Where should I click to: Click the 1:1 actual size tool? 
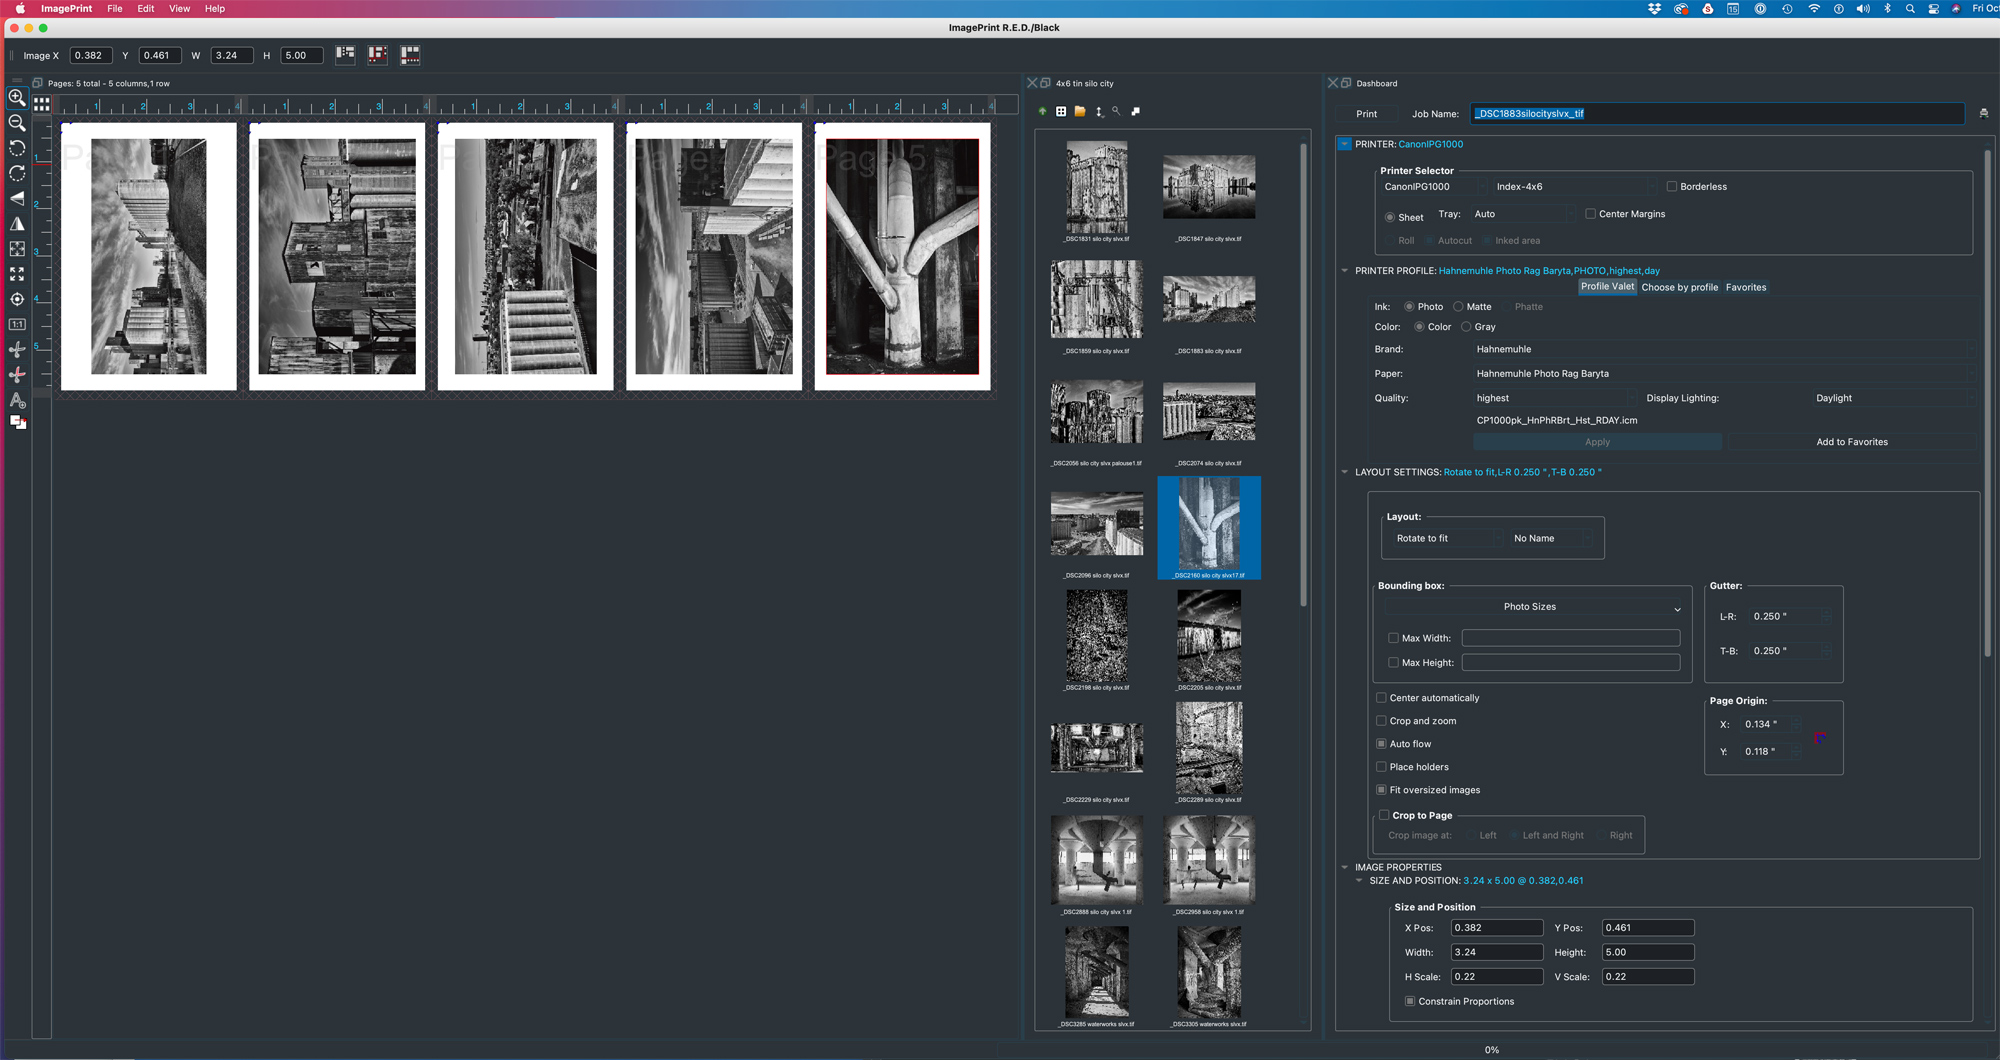tap(17, 324)
